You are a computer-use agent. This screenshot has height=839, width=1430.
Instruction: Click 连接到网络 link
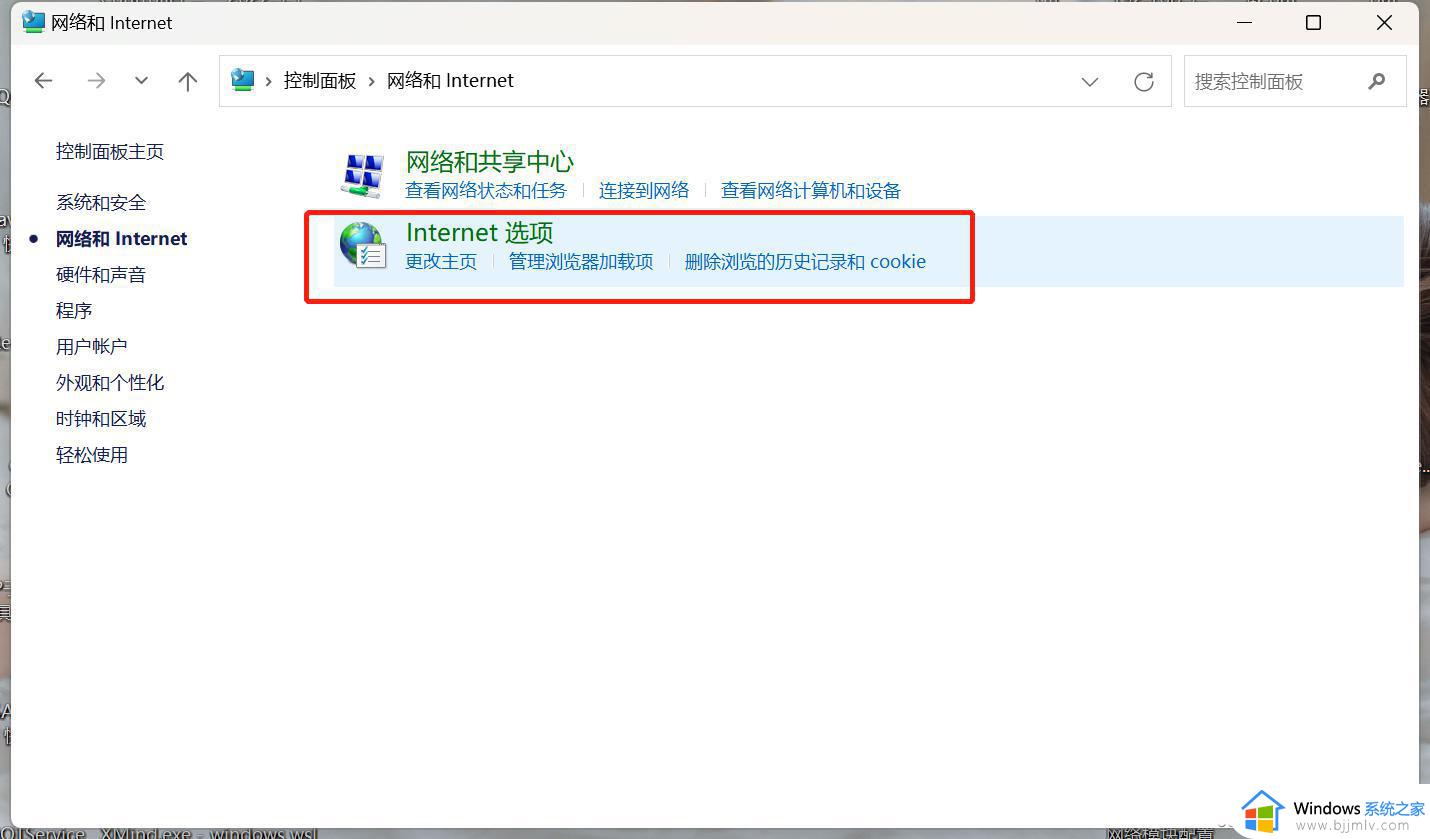point(644,190)
